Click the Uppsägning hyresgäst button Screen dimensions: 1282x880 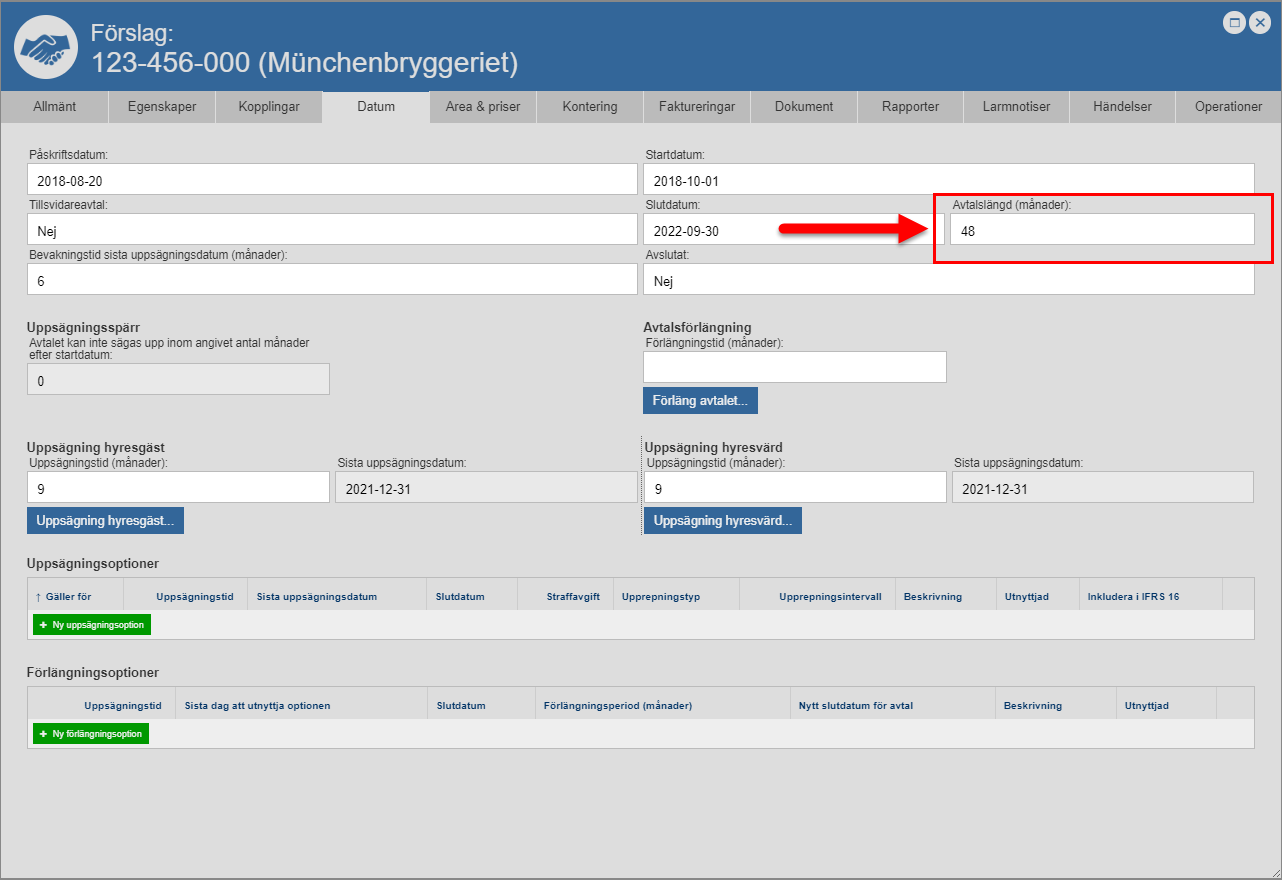(x=105, y=521)
